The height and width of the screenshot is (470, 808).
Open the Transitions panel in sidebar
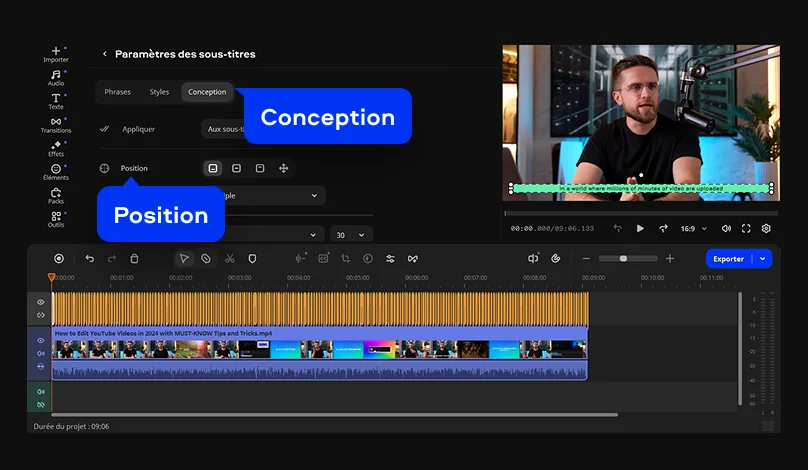pos(56,123)
